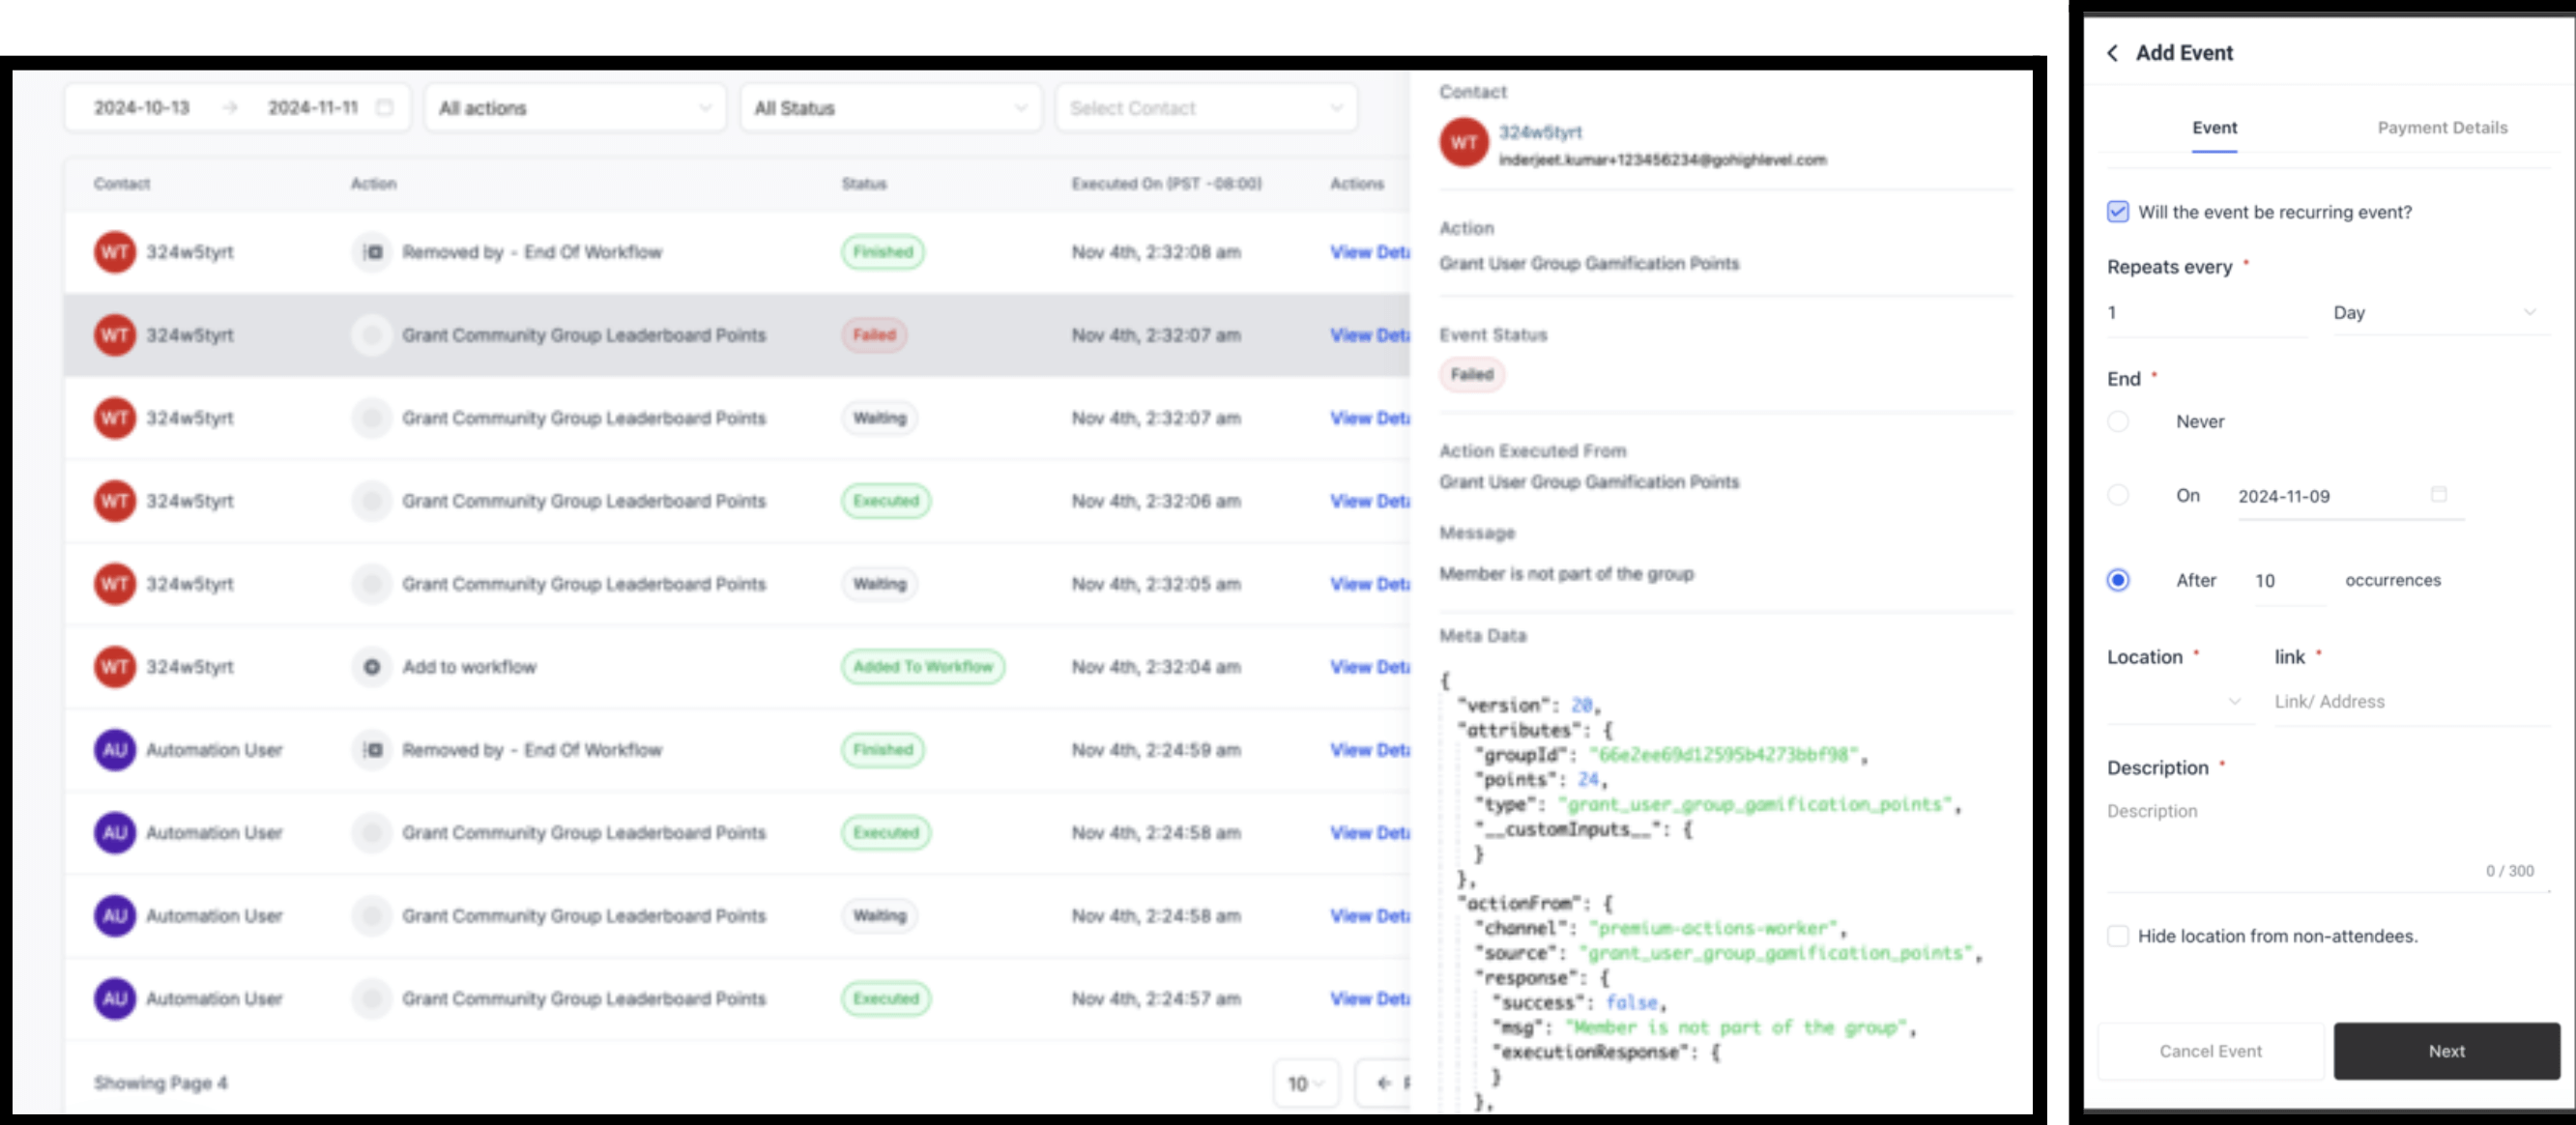
Task: Open the 324w5tyrt contact link in details
Action: [x=1540, y=132]
